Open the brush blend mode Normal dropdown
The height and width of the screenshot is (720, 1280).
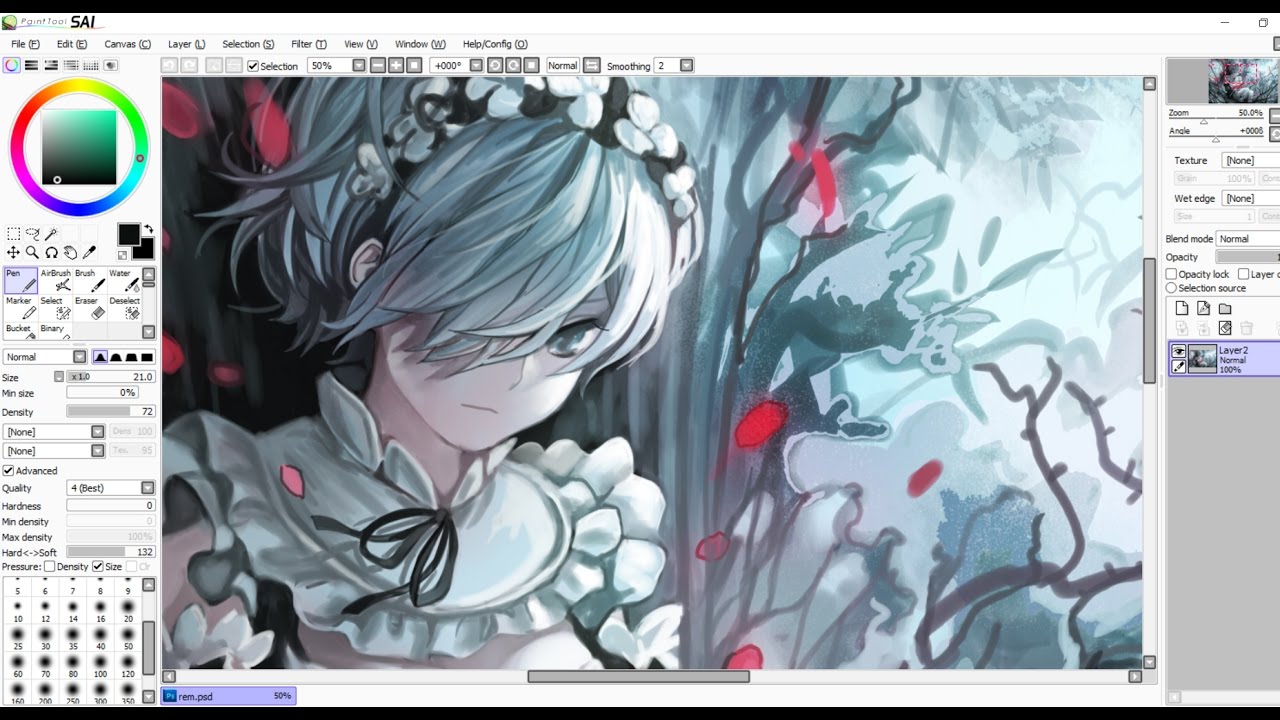coord(46,357)
